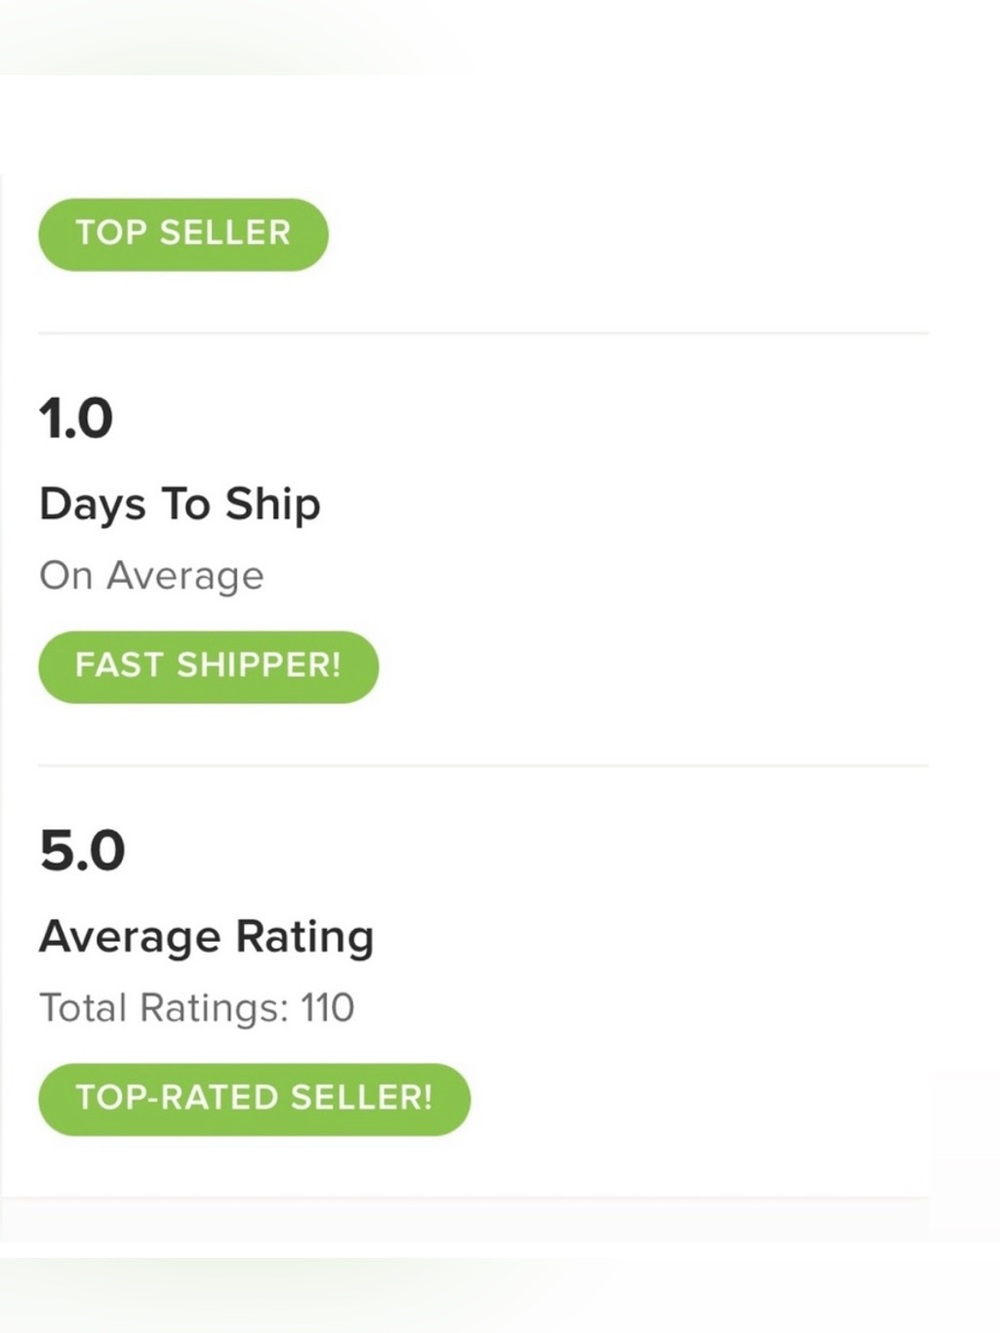Viewport: 1000px width, 1333px height.
Task: Click the word Total in Total Ratings
Action: pyautogui.click(x=83, y=1008)
